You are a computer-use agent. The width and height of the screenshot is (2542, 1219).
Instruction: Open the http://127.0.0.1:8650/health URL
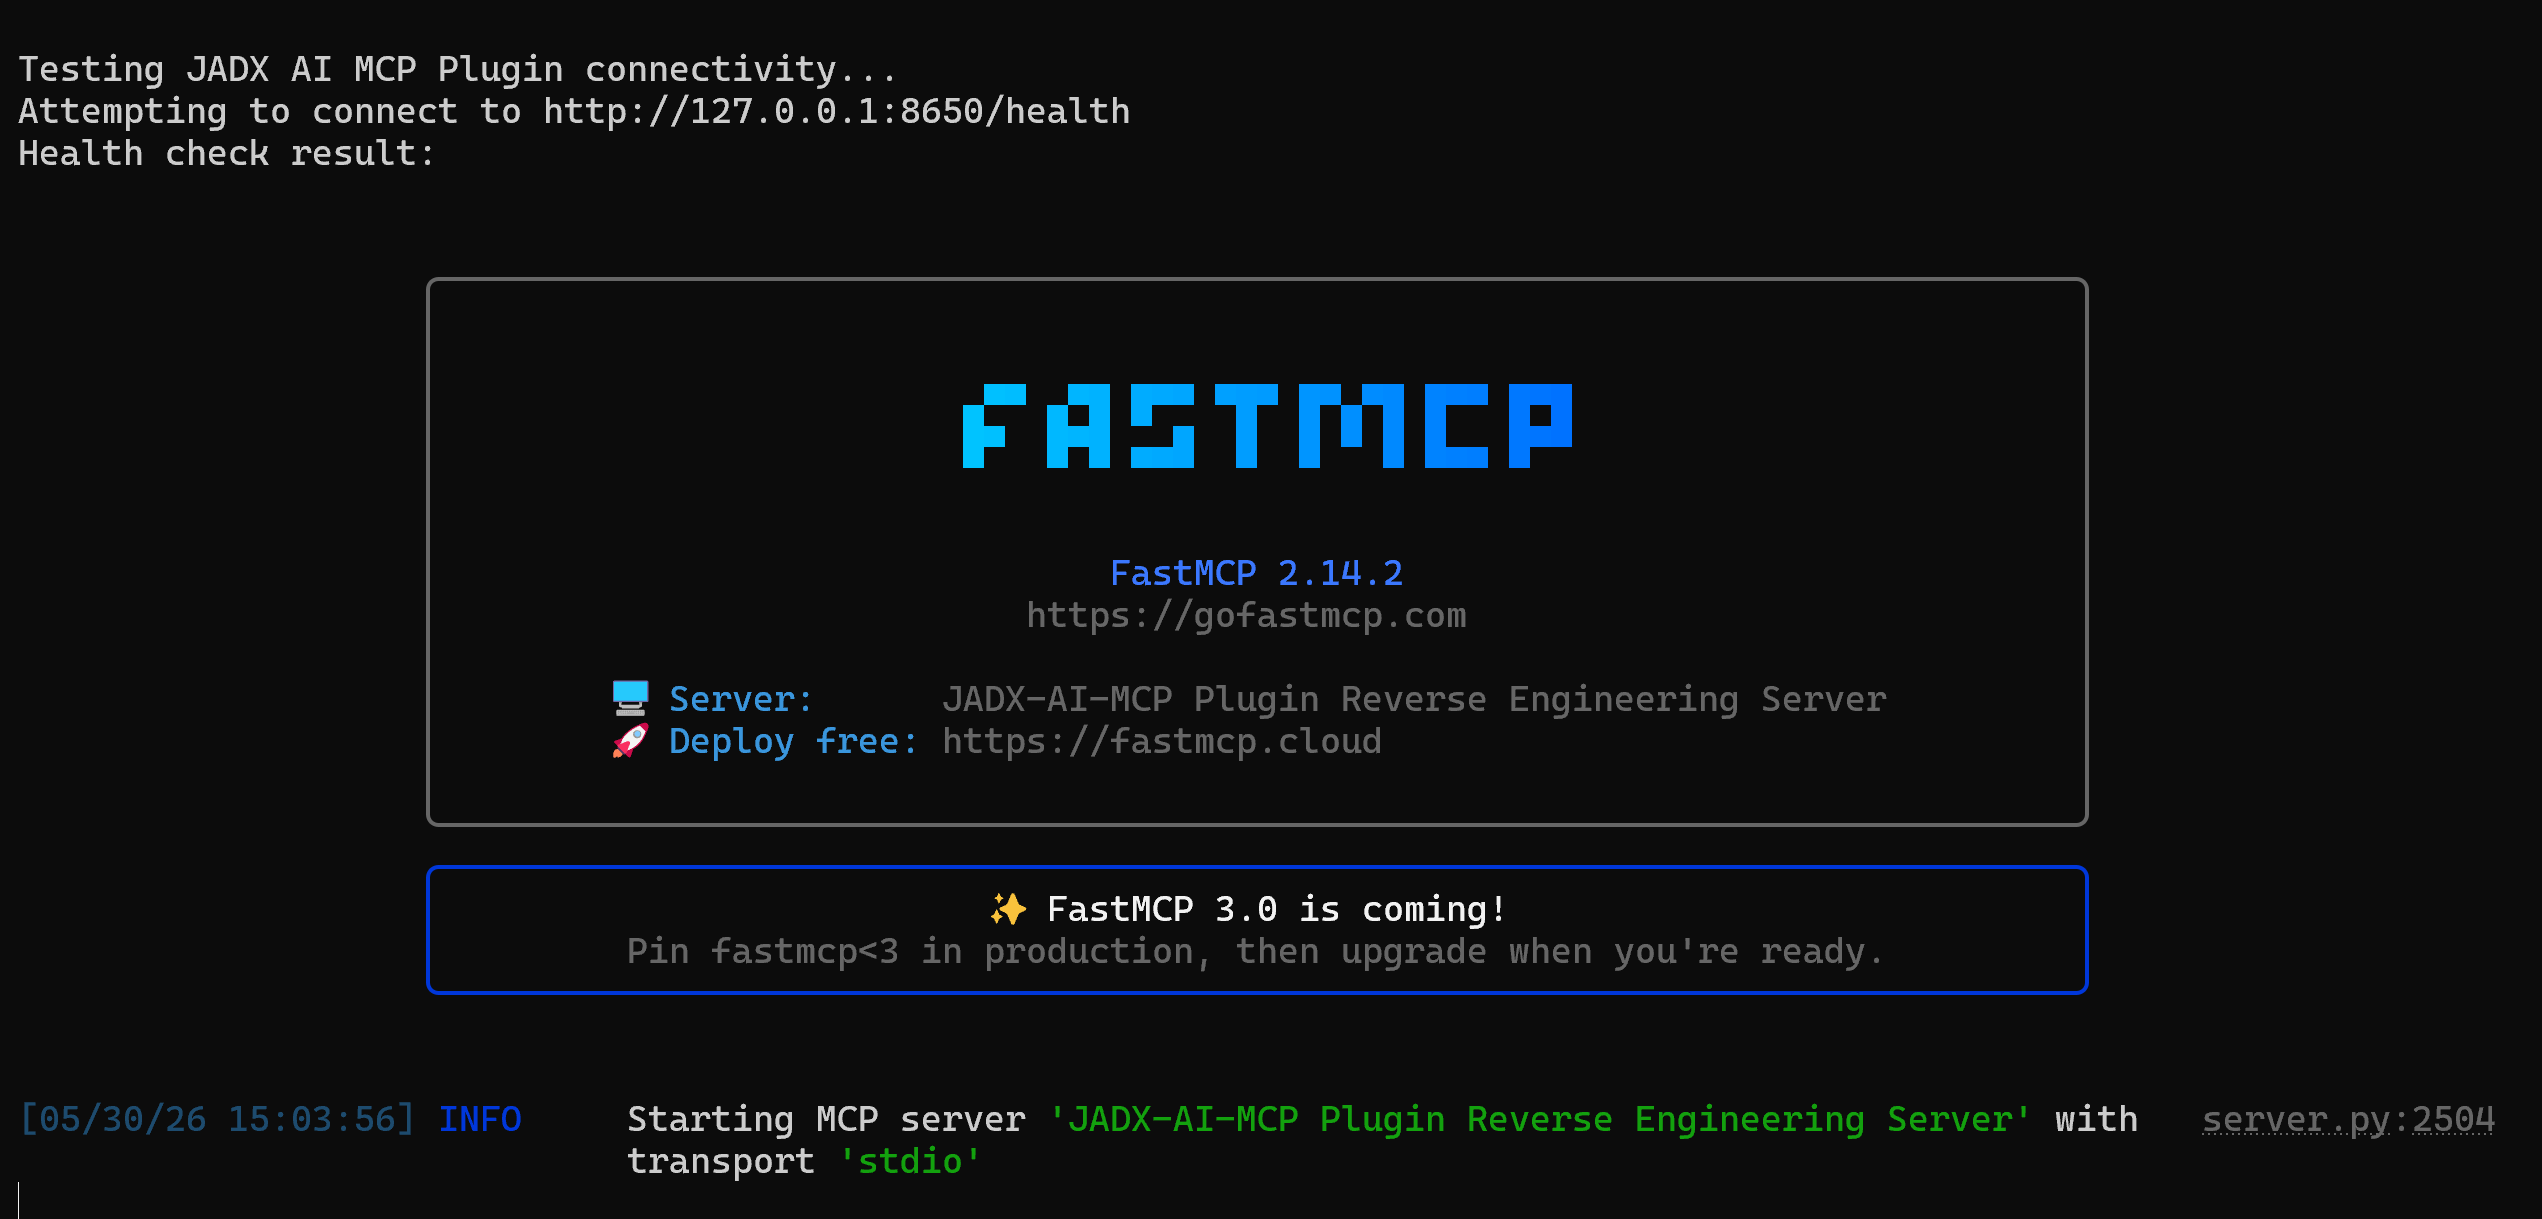(837, 111)
